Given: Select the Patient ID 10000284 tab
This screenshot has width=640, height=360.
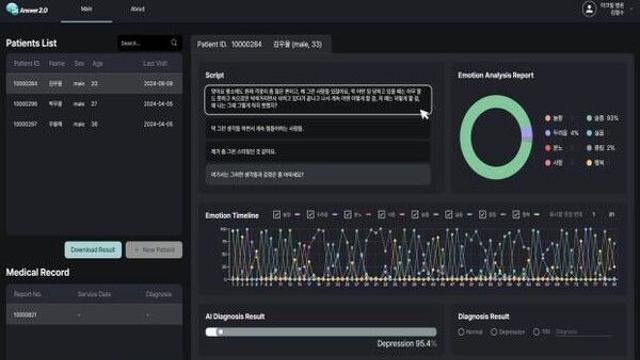Looking at the screenshot, I should pos(260,44).
